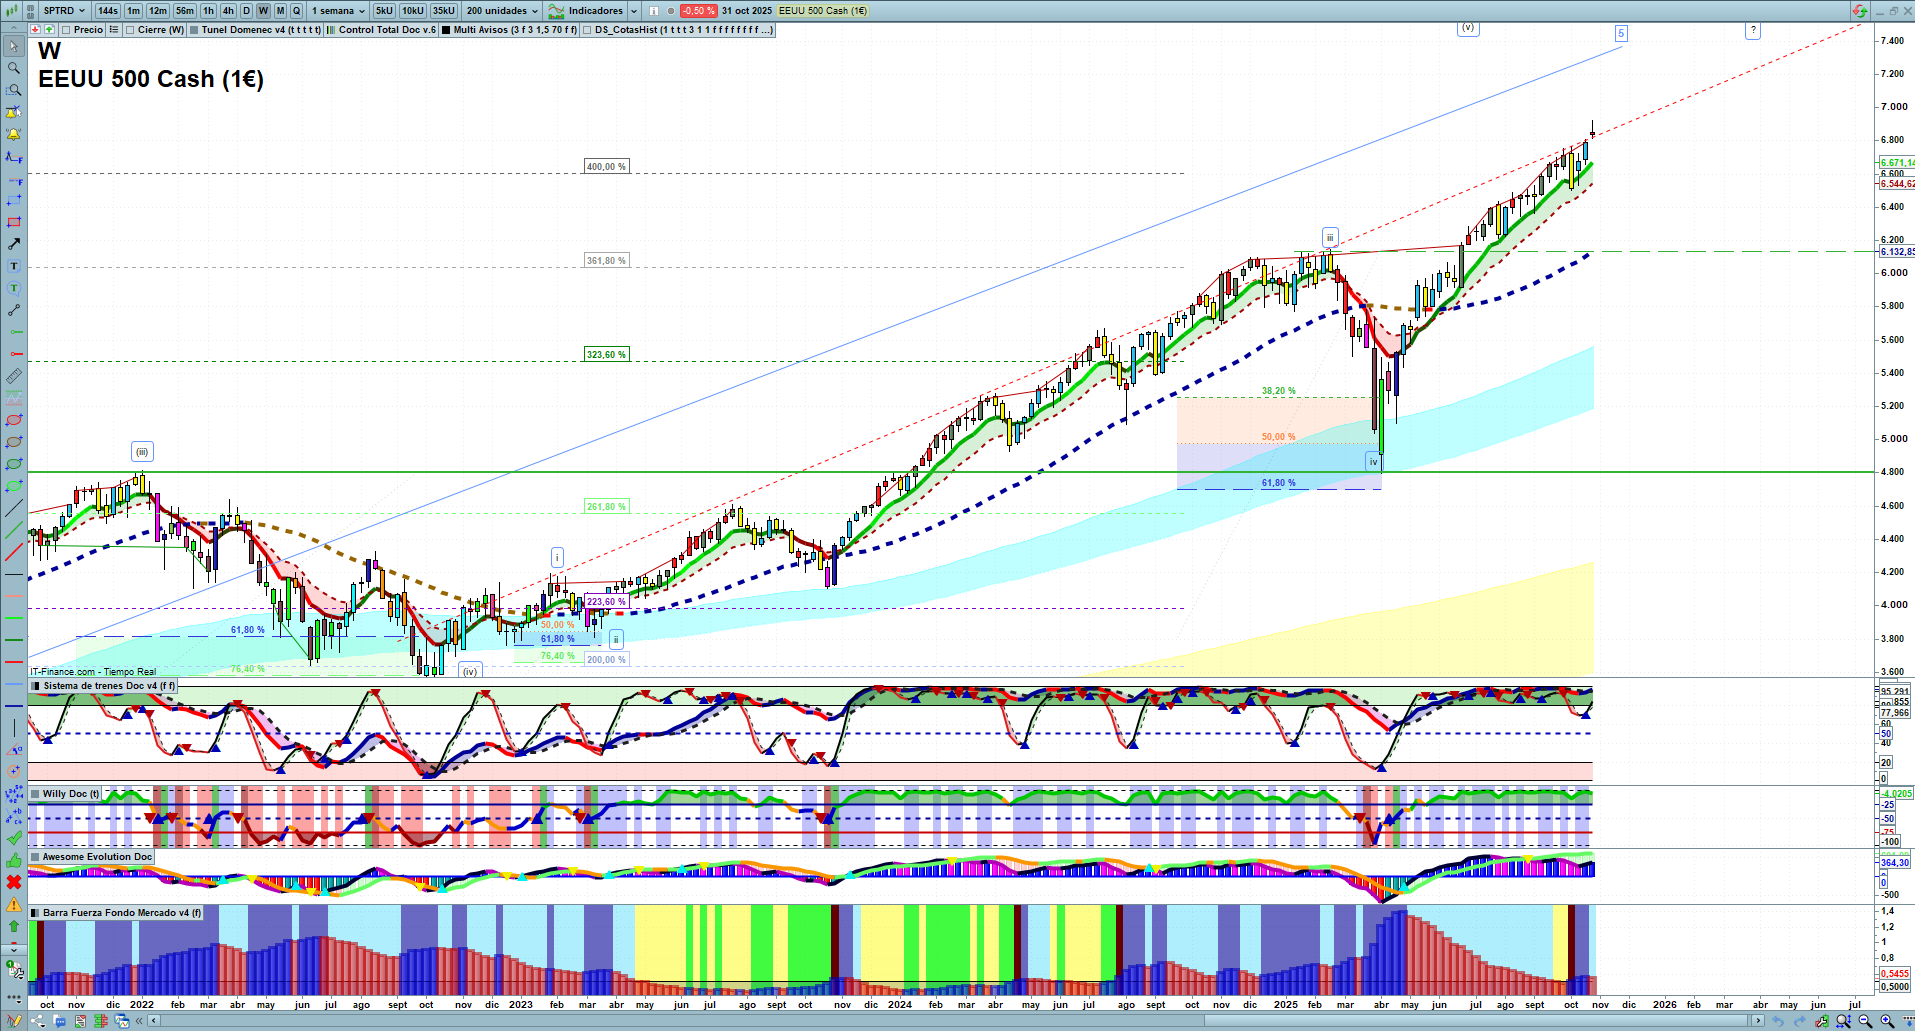Toggle the Cierre (W) checkbox
The height and width of the screenshot is (1031, 1915).
pyautogui.click(x=130, y=30)
